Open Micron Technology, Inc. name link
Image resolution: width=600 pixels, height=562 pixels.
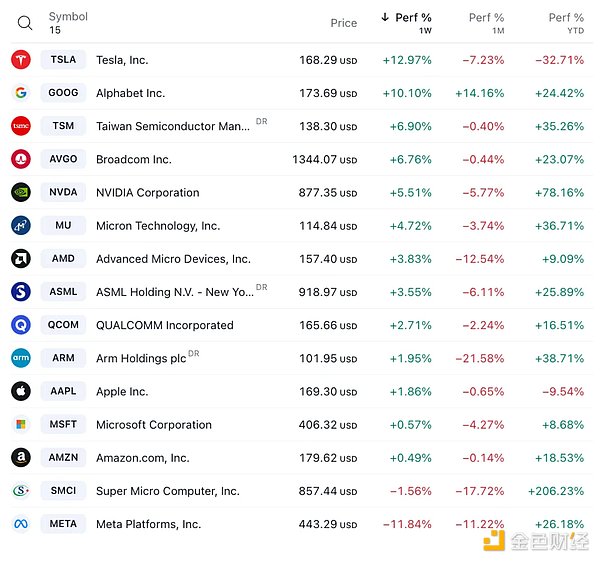click(158, 226)
